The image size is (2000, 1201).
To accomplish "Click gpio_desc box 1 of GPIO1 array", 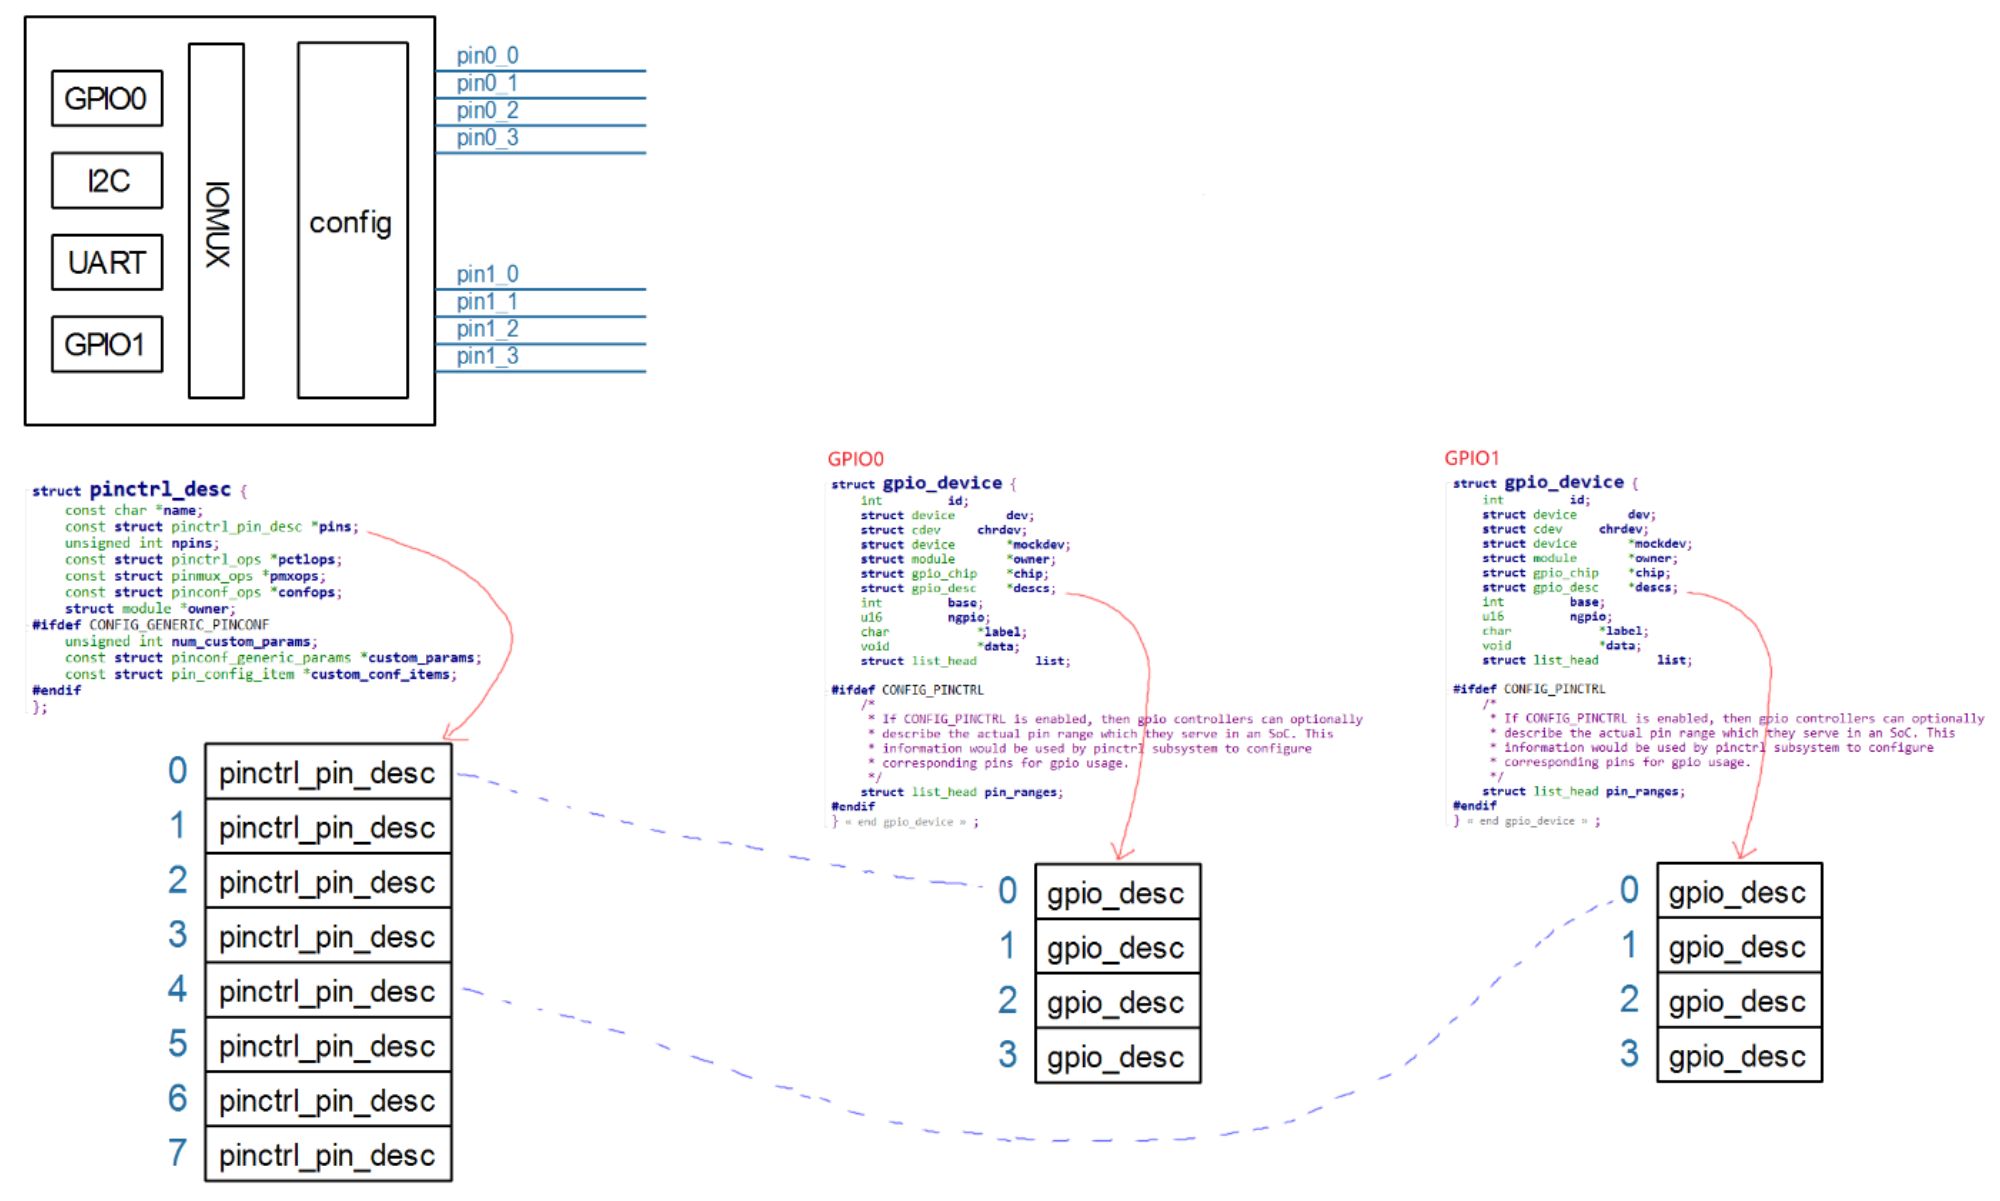I will [x=1739, y=946].
